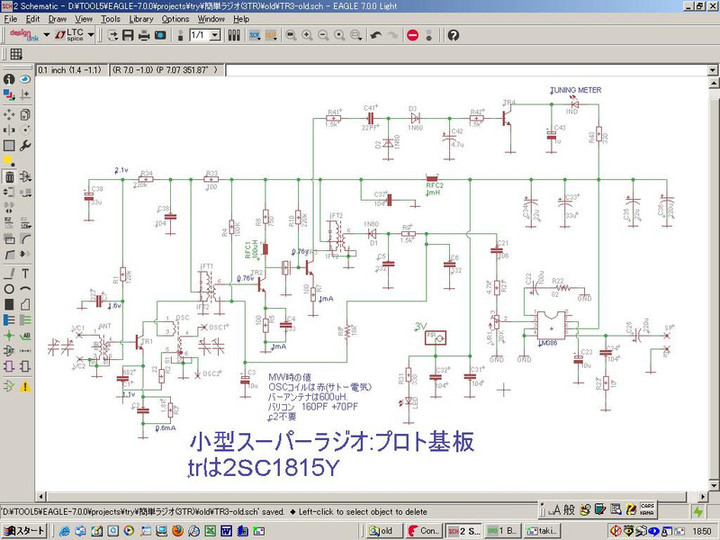Open the Options menu
Screen dimensions: 720x540
tap(175, 19)
